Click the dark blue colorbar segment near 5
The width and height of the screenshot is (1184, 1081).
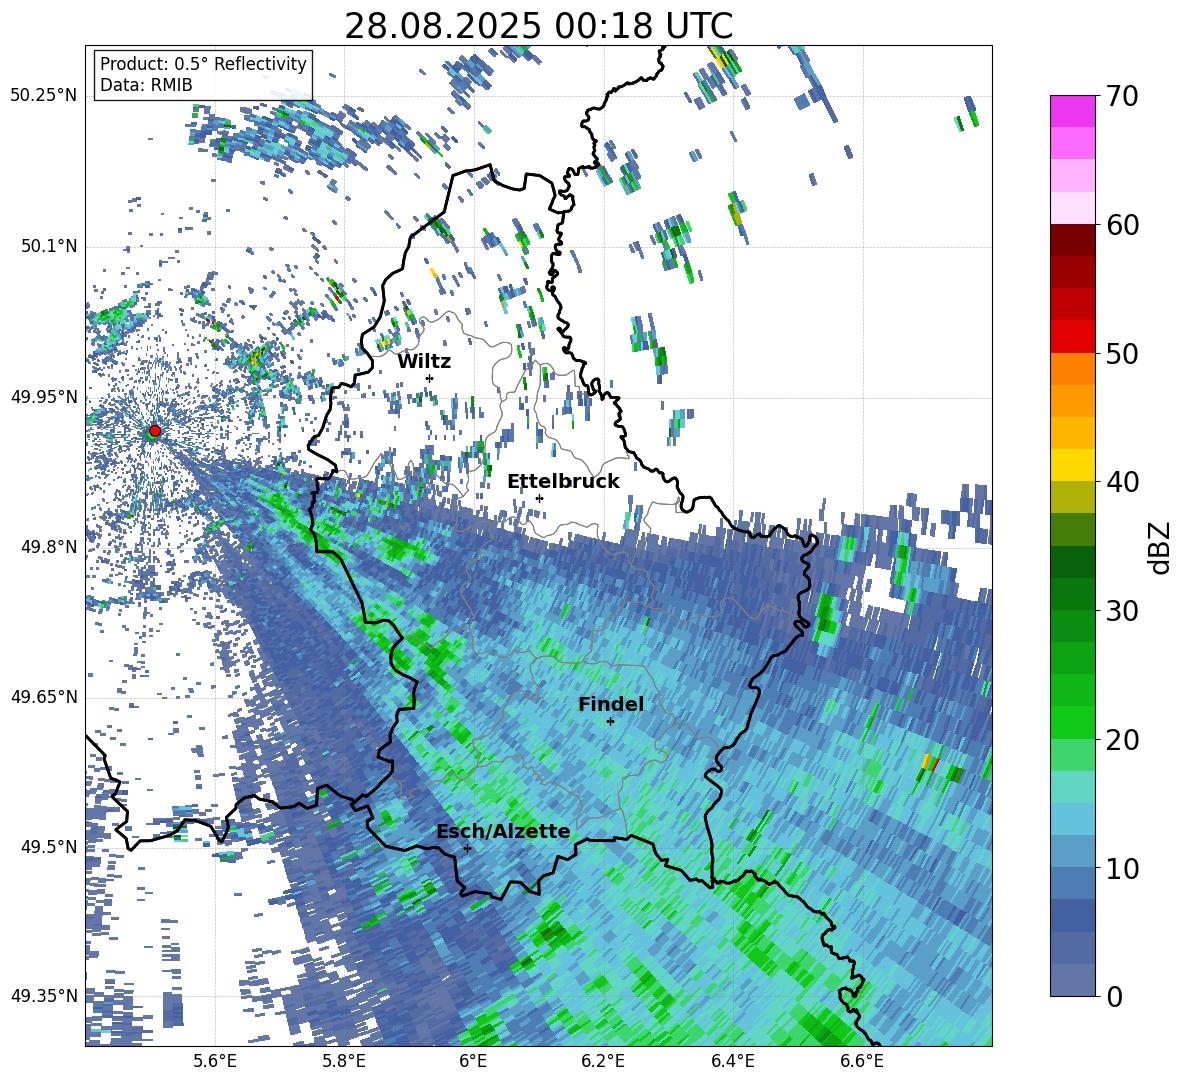[x=1072, y=916]
